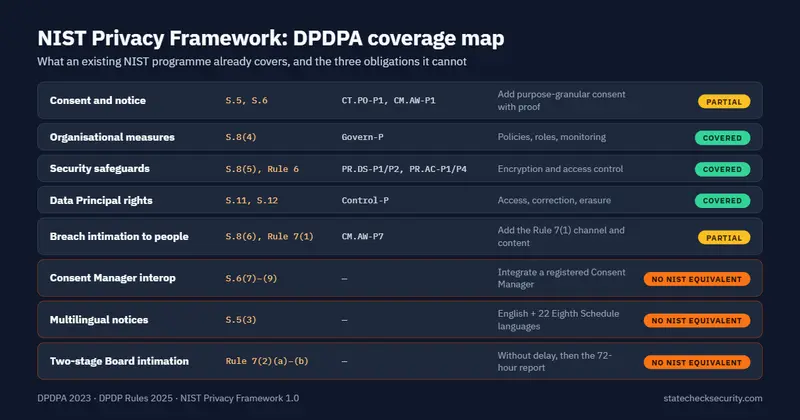Click the 'S.6(7)-(9)' section reference
Image resolution: width=800 pixels, height=420 pixels.
[x=251, y=279]
